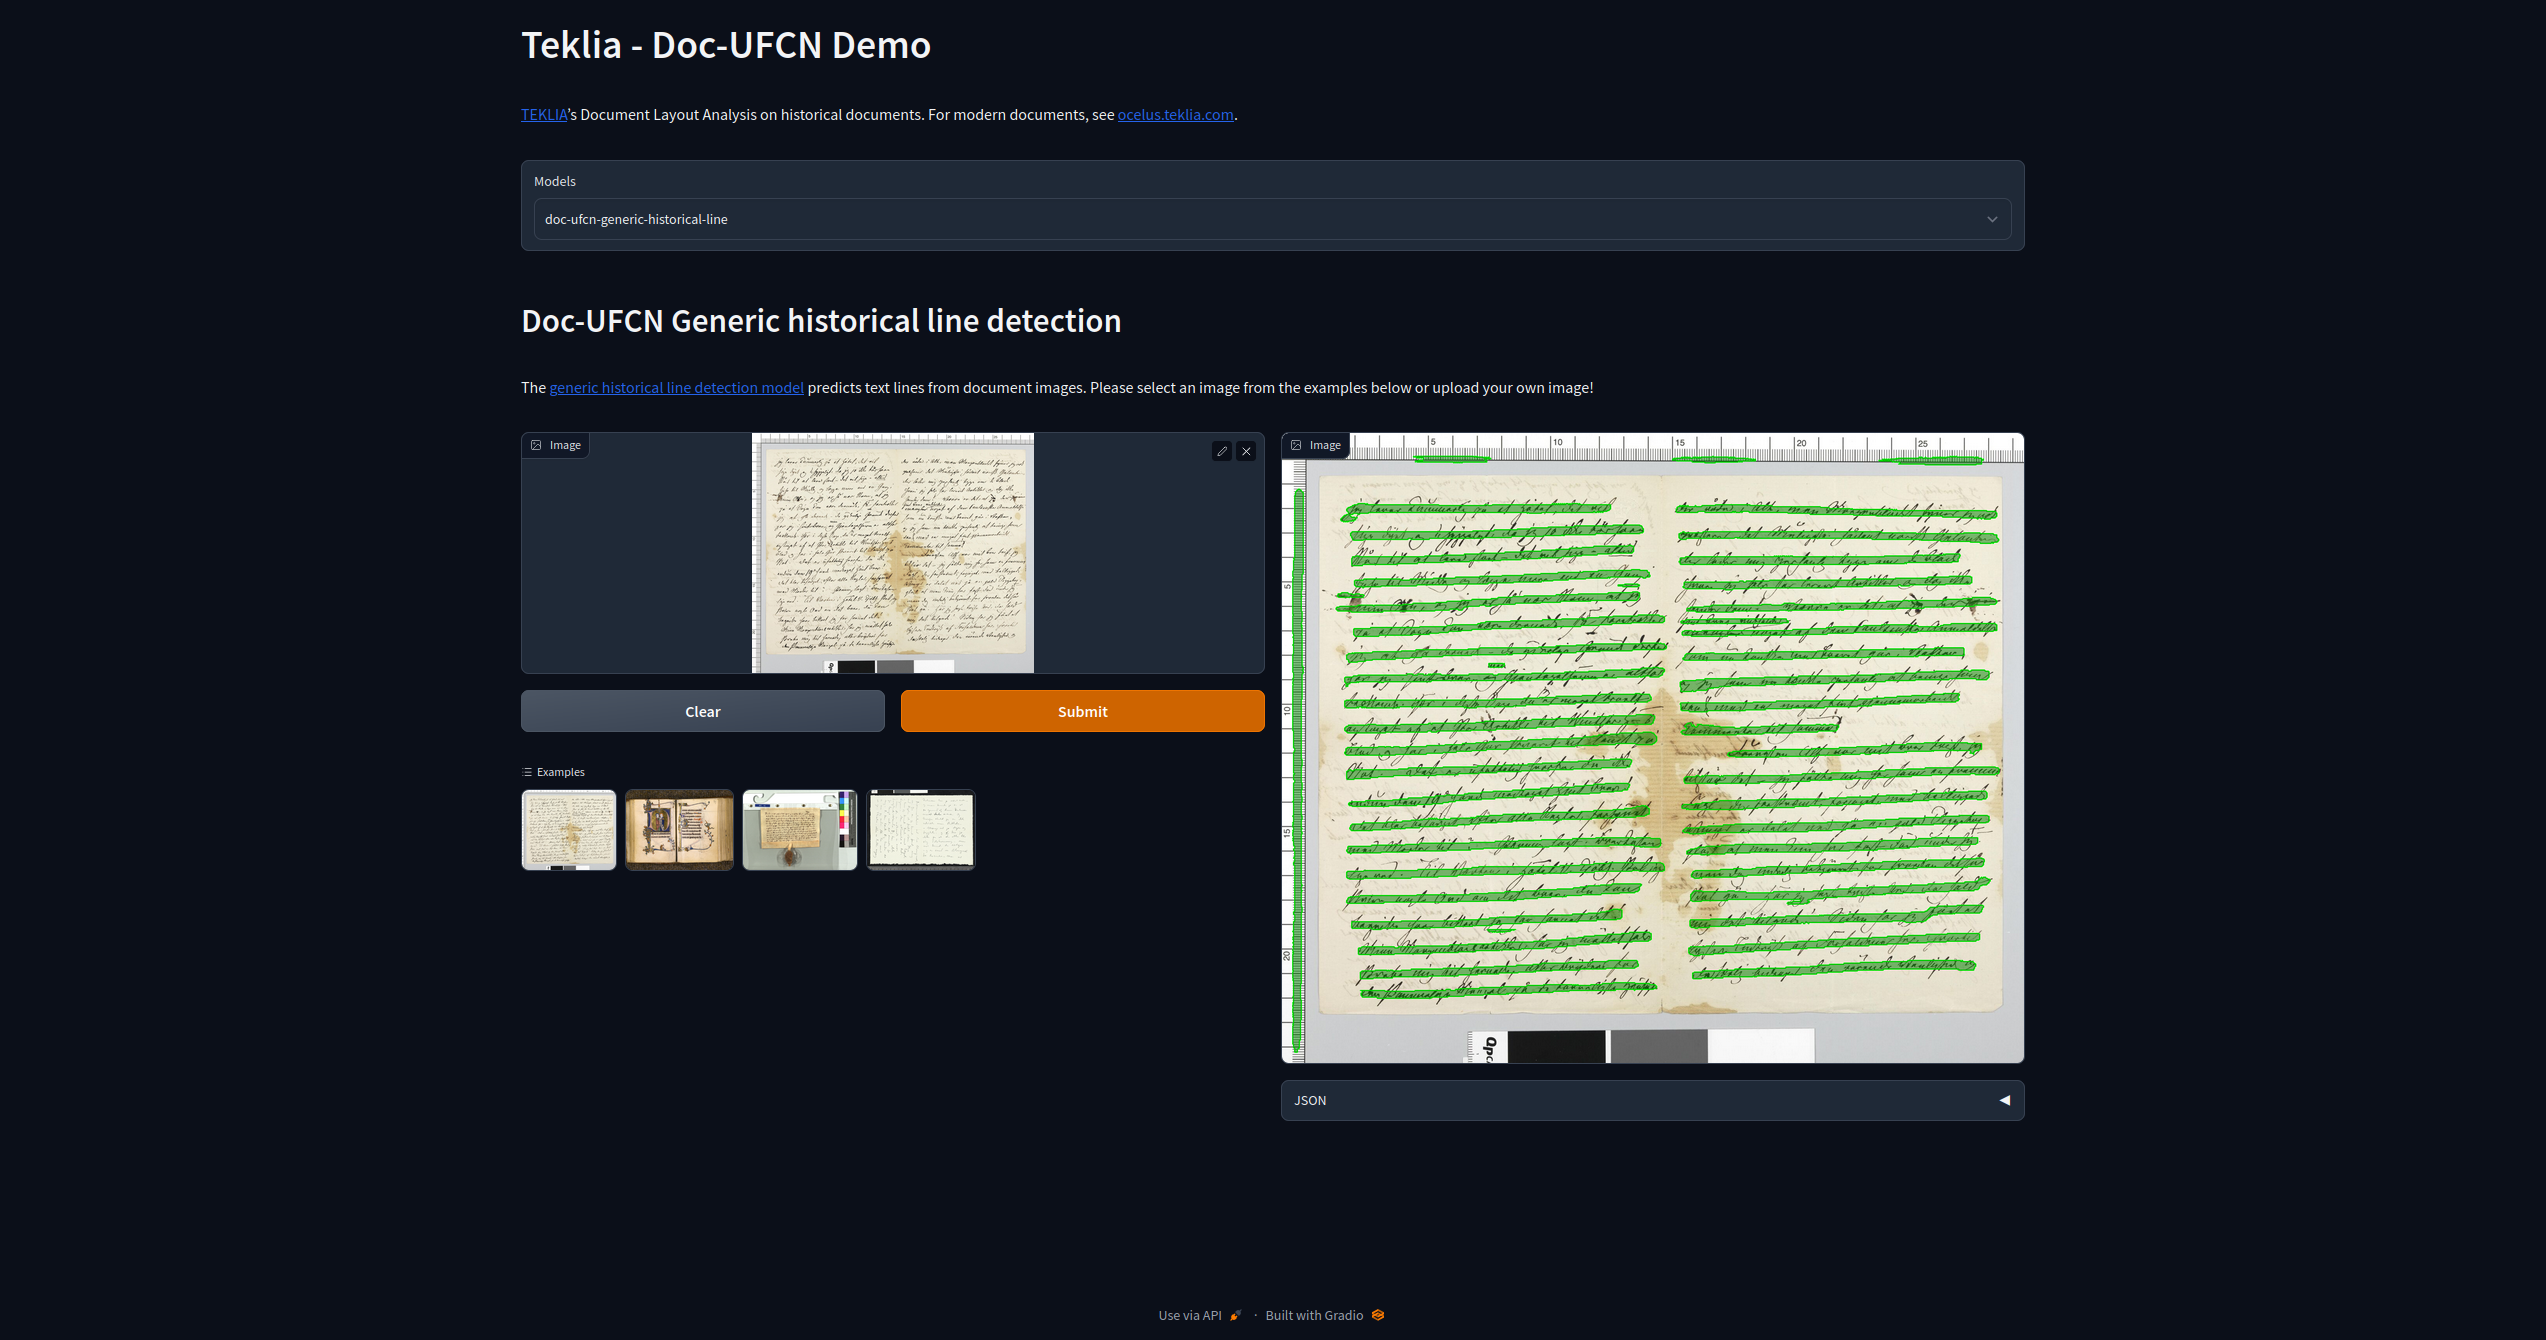Open the generic historical line detection model link
2546x1340 pixels.
[x=676, y=387]
